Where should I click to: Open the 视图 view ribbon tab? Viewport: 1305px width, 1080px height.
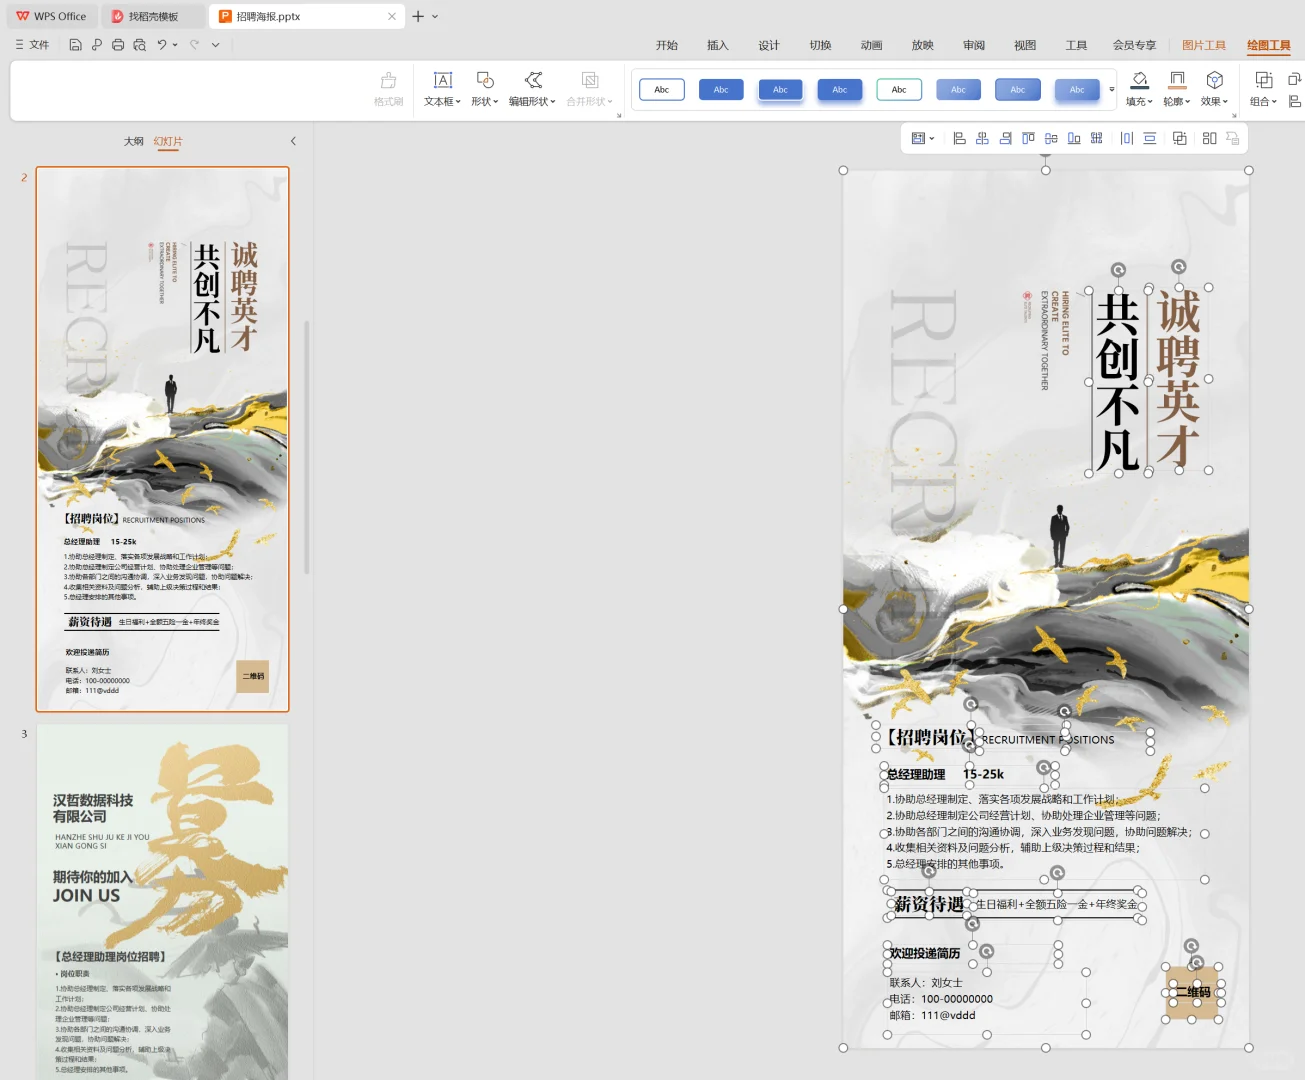[1025, 45]
